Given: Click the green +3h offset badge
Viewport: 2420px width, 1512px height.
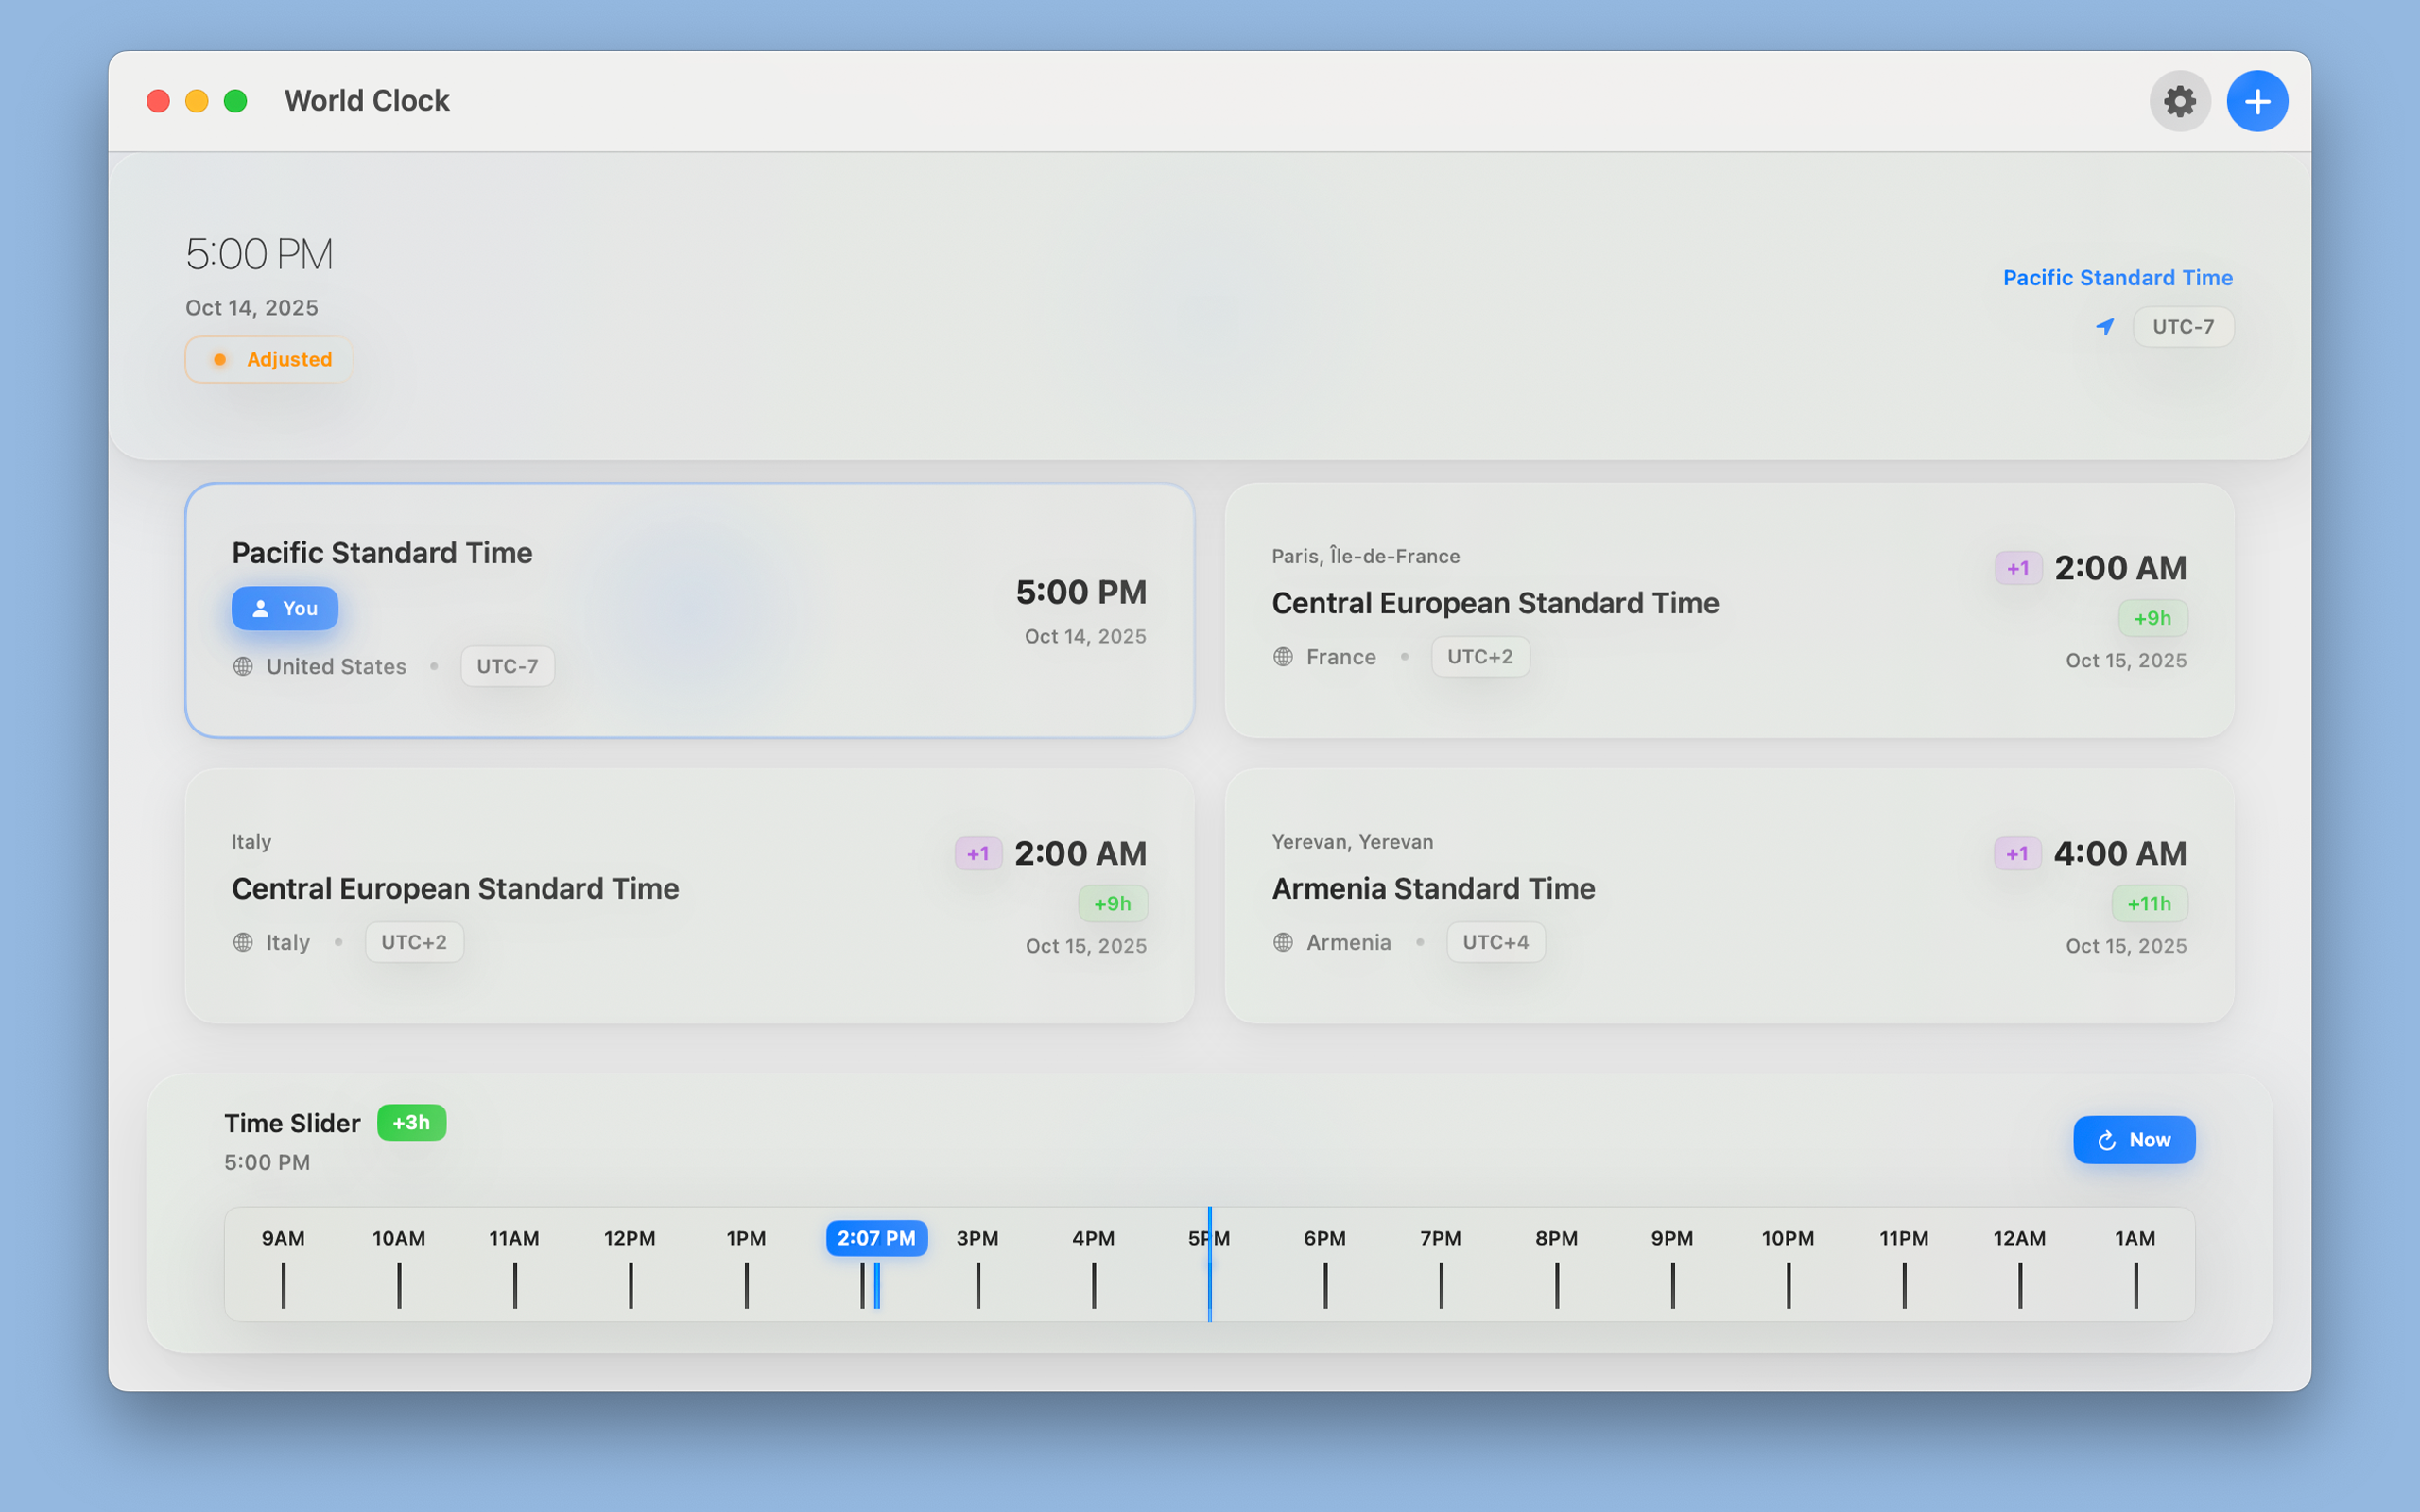Looking at the screenshot, I should [x=411, y=1122].
